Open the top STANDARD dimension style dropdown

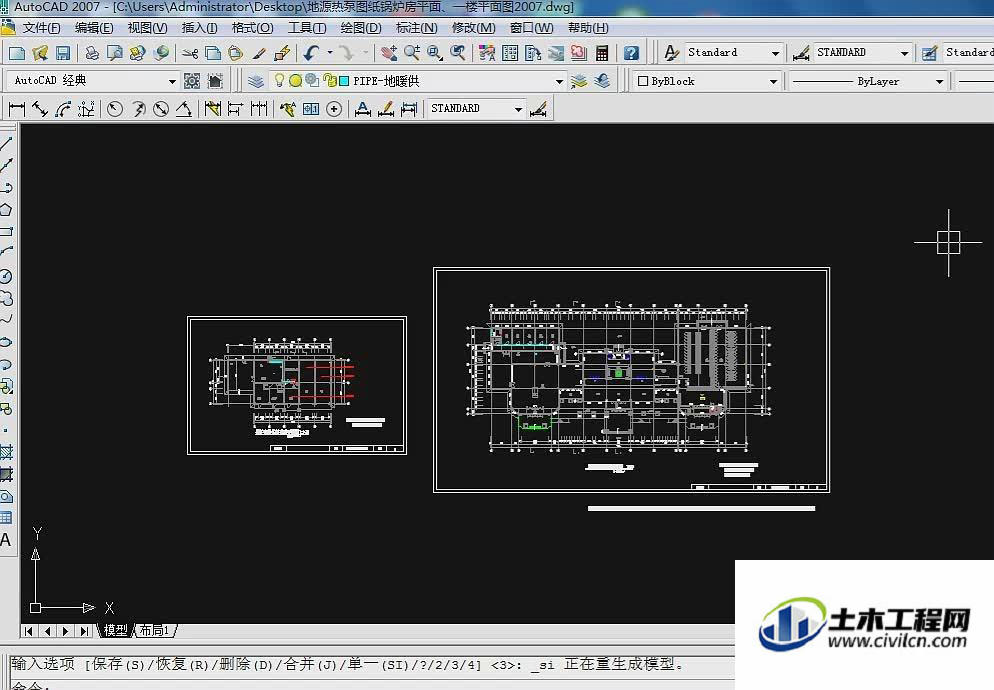click(905, 53)
